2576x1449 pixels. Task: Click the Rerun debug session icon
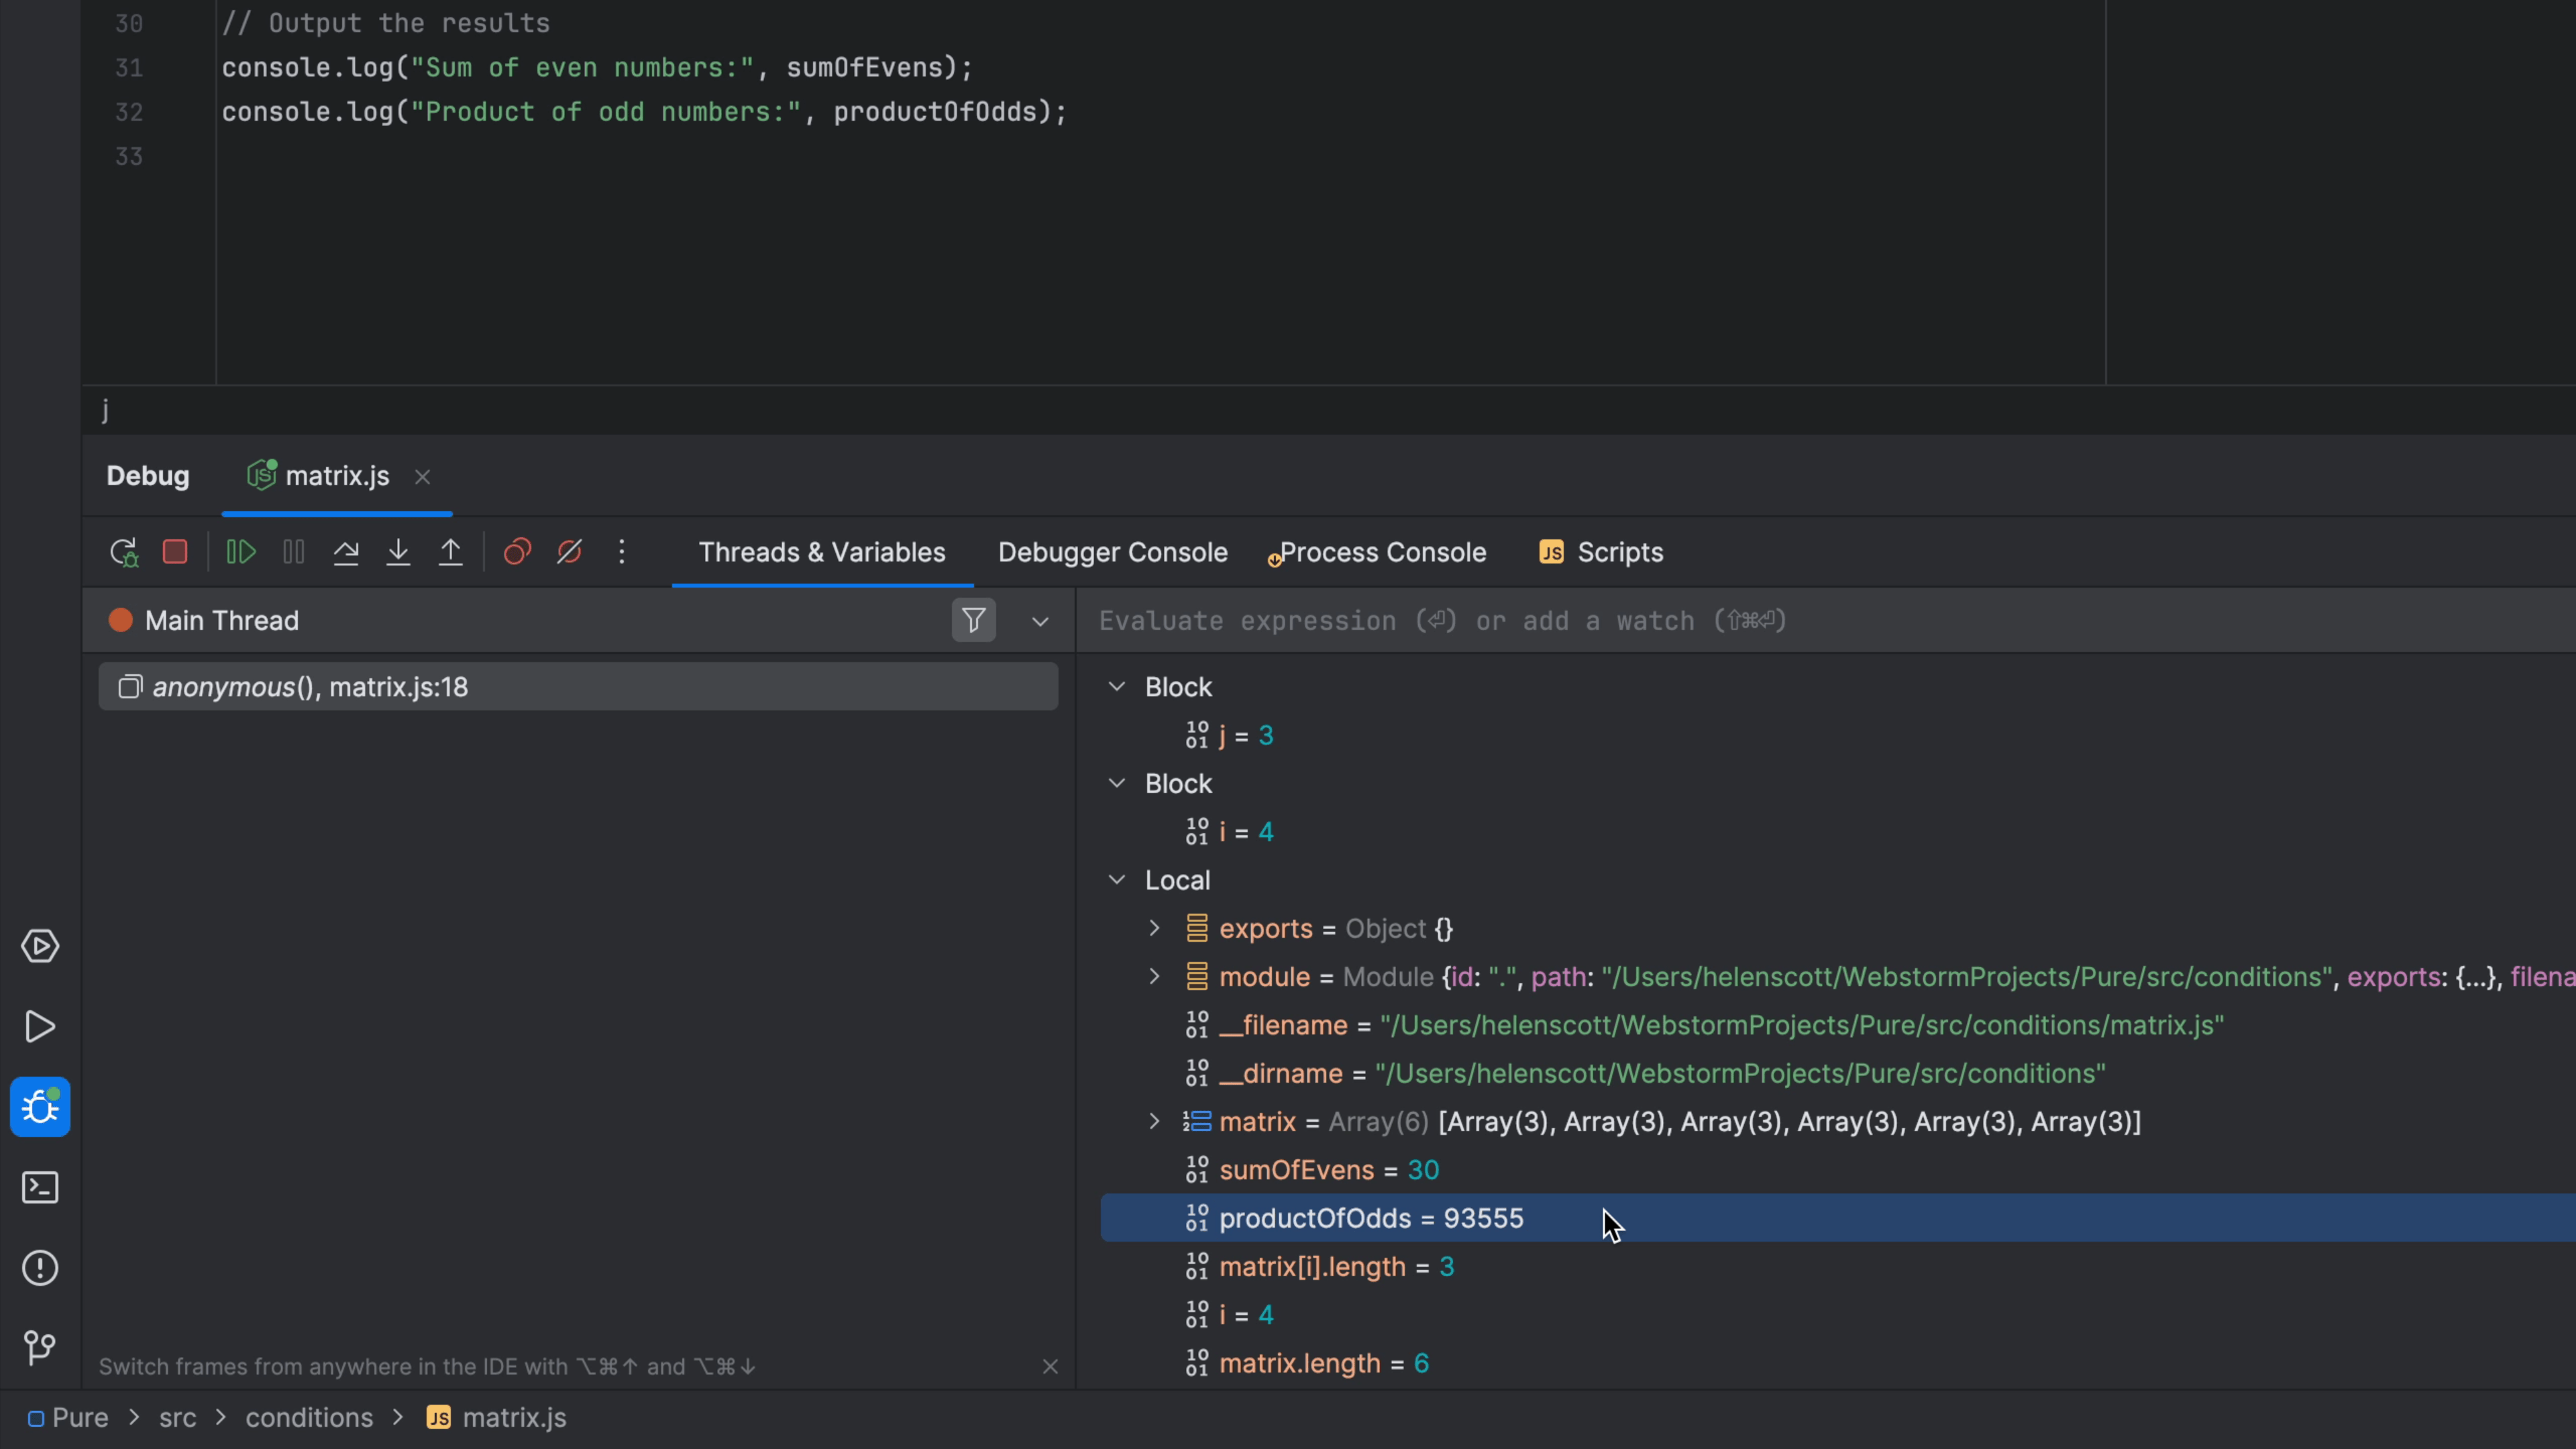tap(123, 551)
